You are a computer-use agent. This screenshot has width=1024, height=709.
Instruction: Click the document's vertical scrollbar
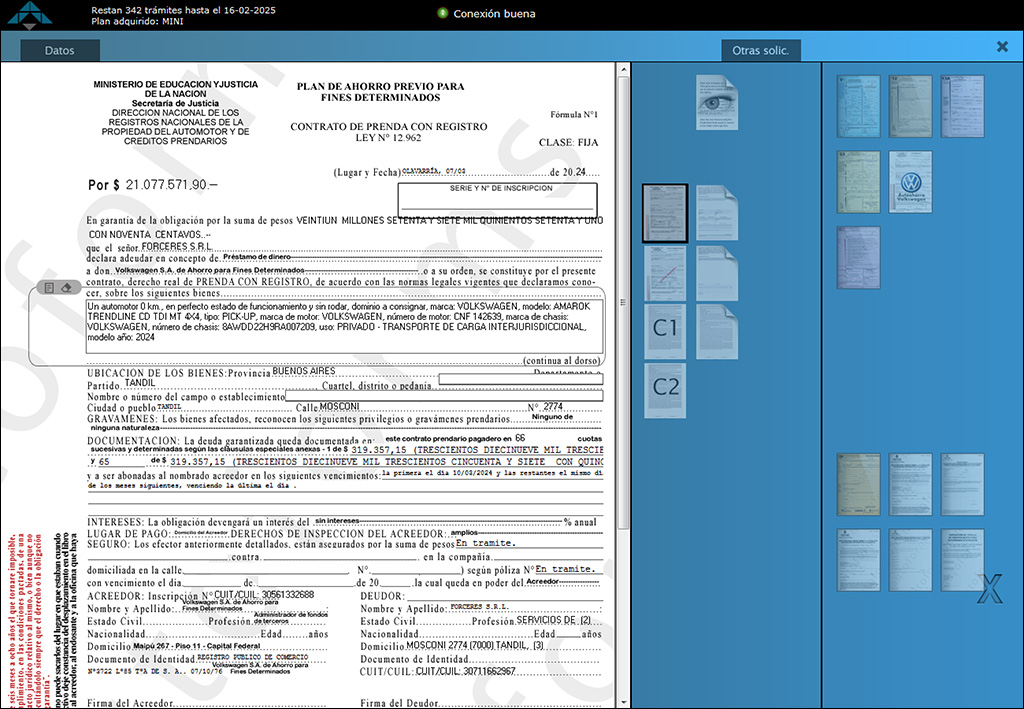pyautogui.click(x=622, y=300)
